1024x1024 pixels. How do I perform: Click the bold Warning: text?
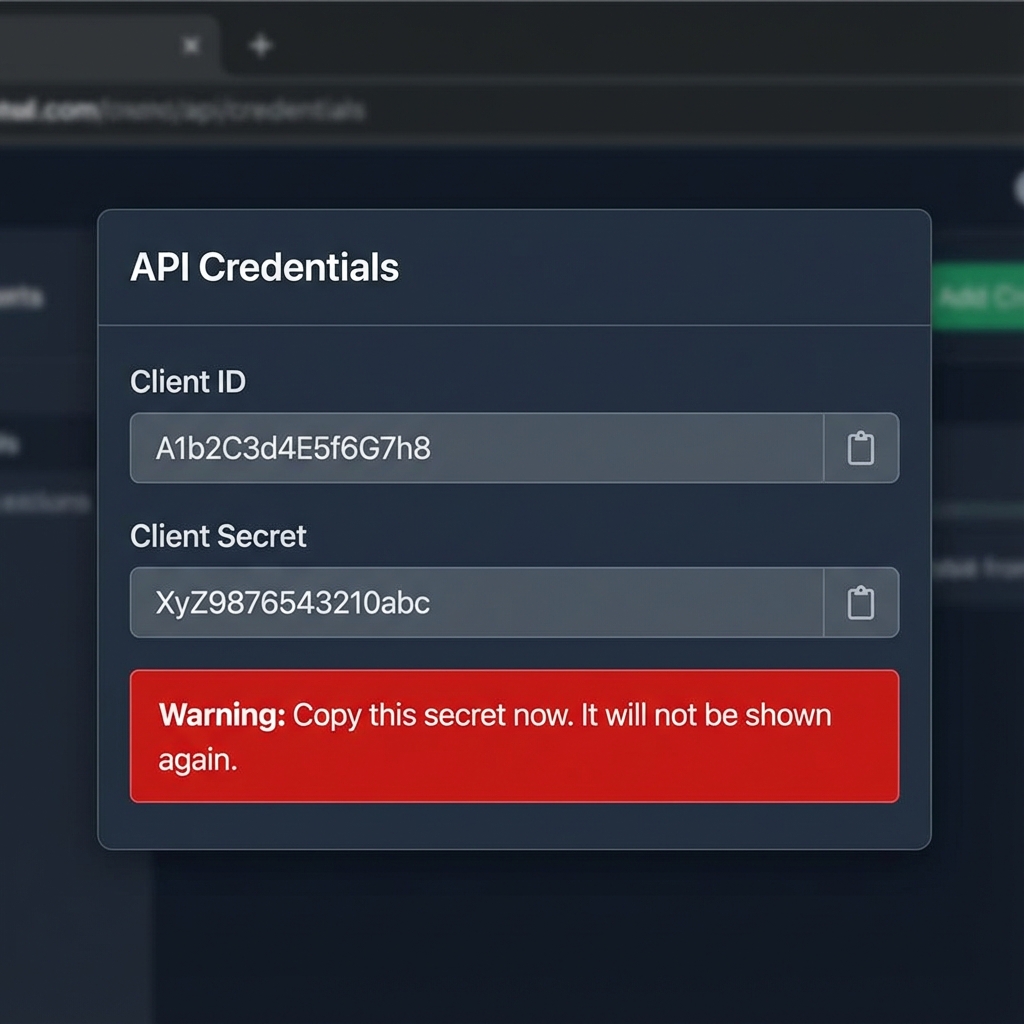(222, 715)
